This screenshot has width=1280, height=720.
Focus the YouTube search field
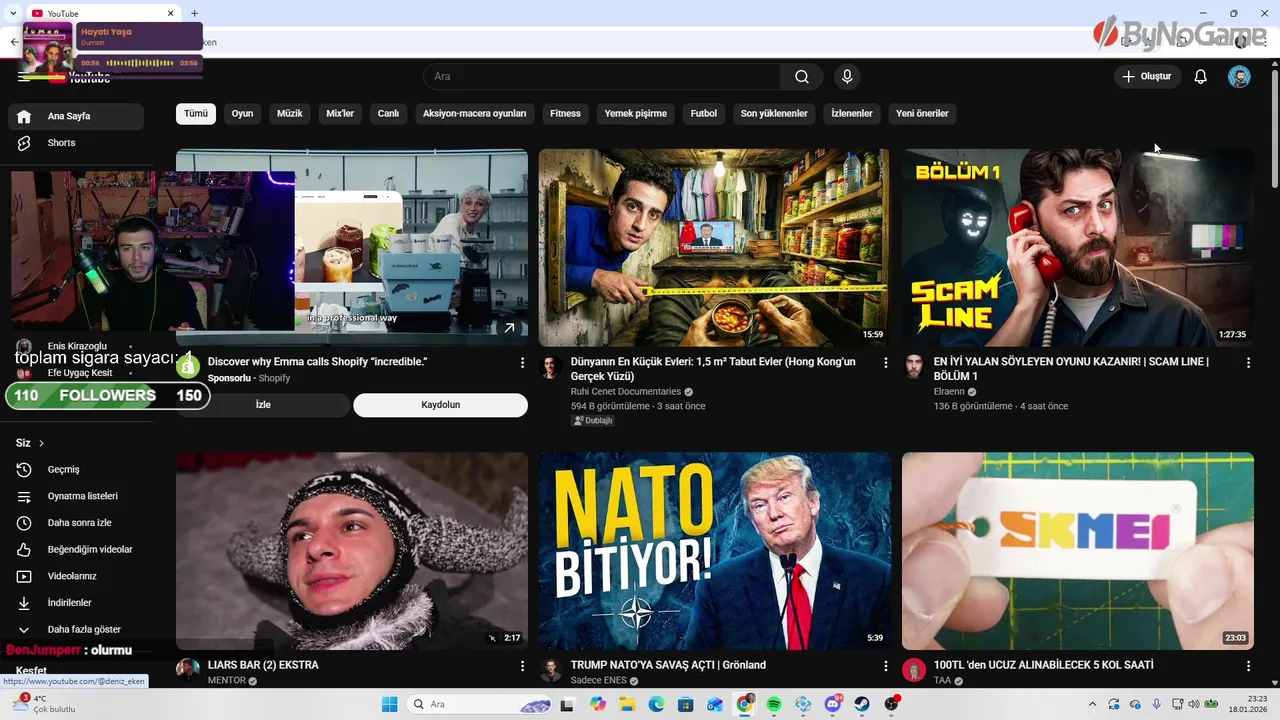click(x=602, y=77)
